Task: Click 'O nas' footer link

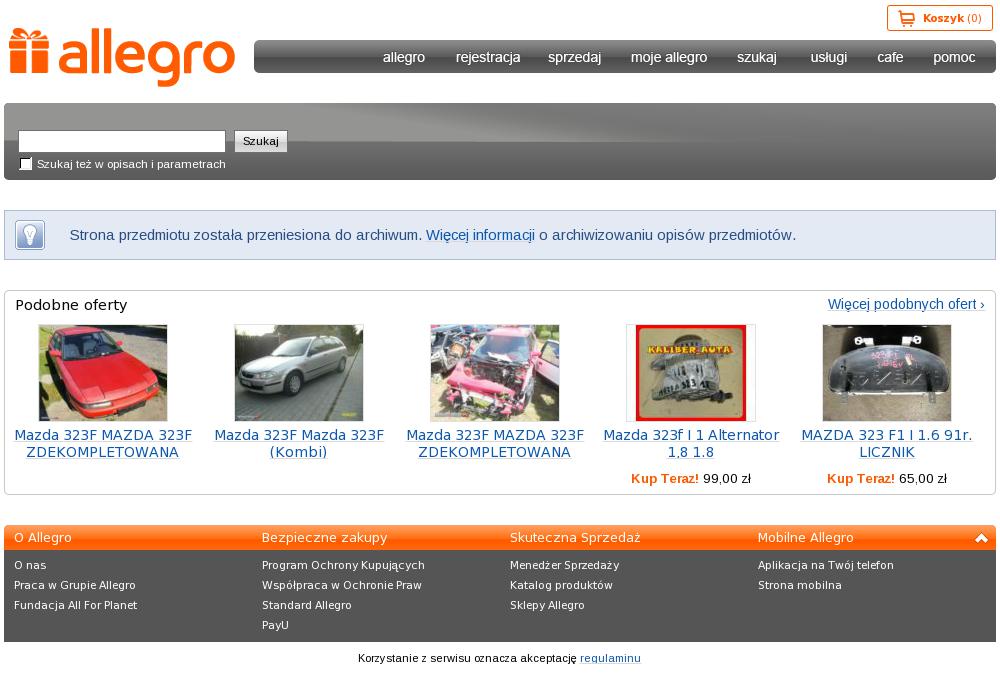Action: [30, 565]
